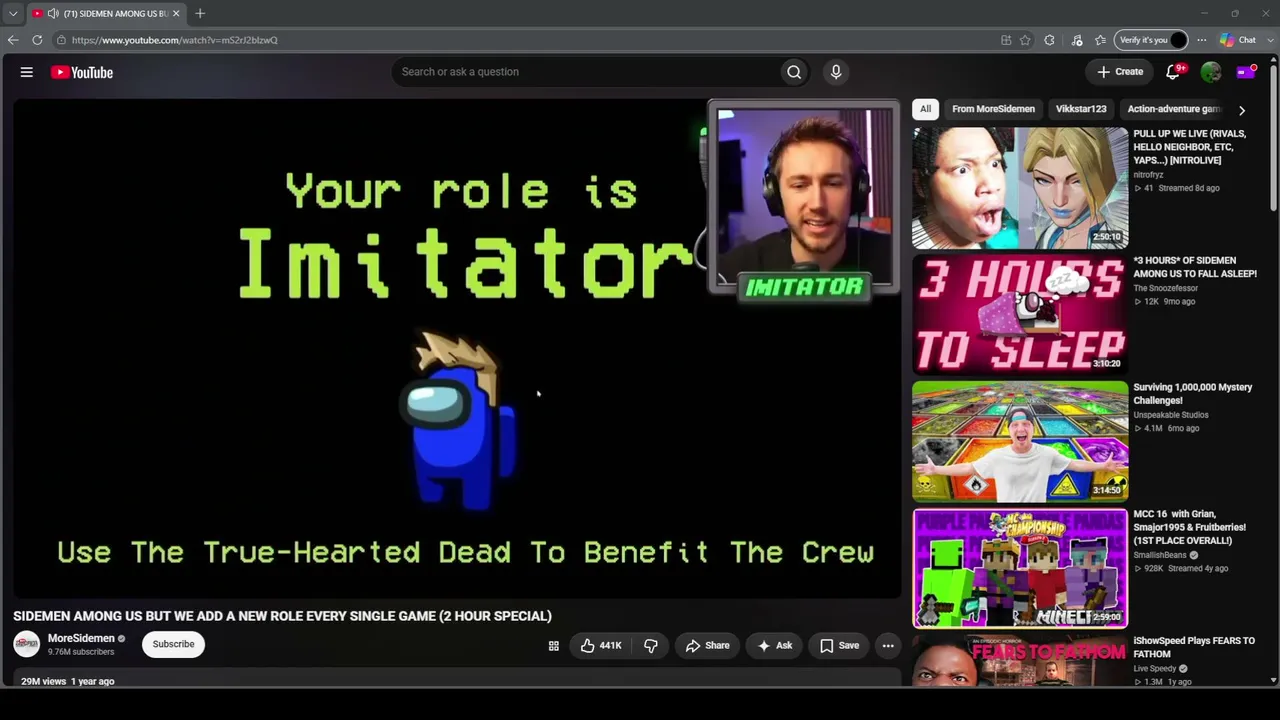1280x720 pixels.
Task: Dislike this video
Action: pos(651,646)
